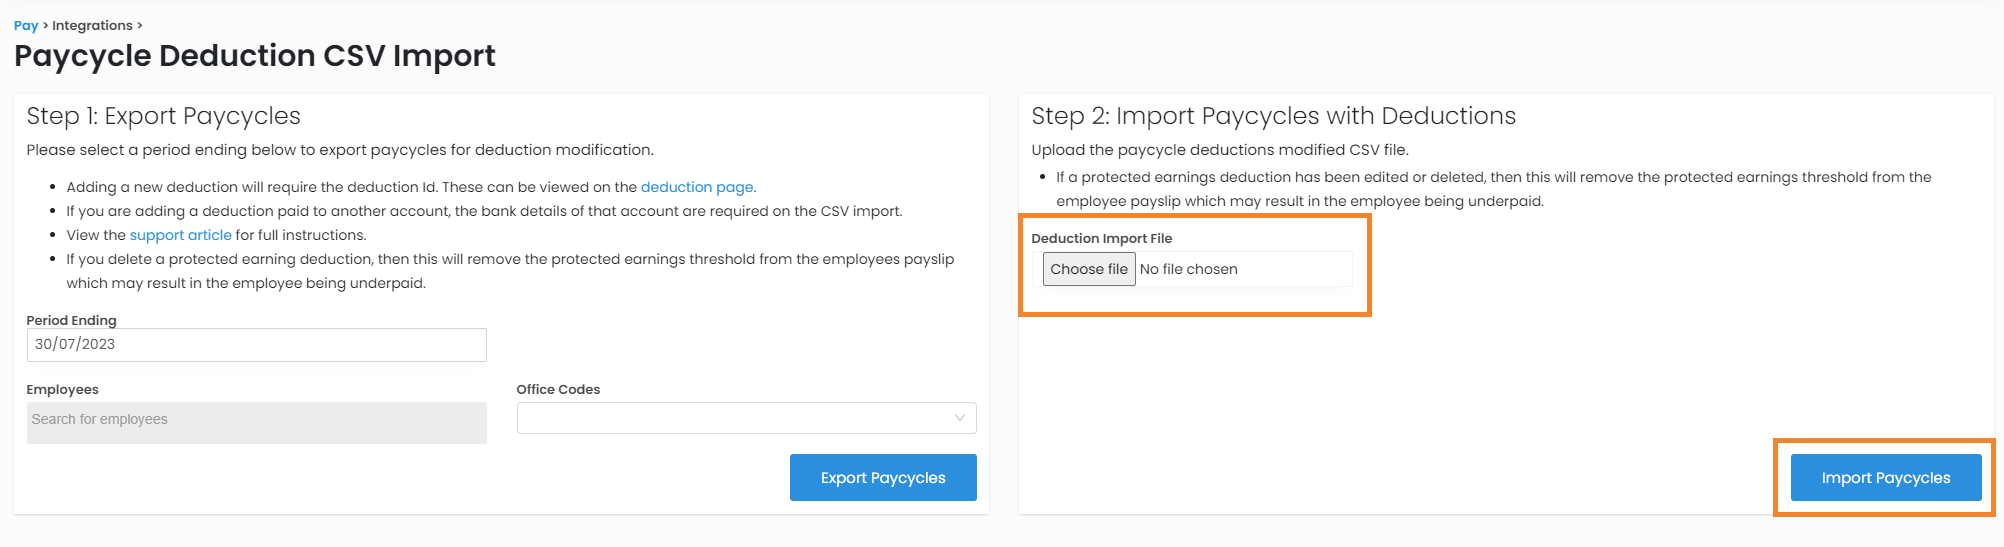Focus the Search for employees field
The image size is (2004, 547).
(256, 422)
